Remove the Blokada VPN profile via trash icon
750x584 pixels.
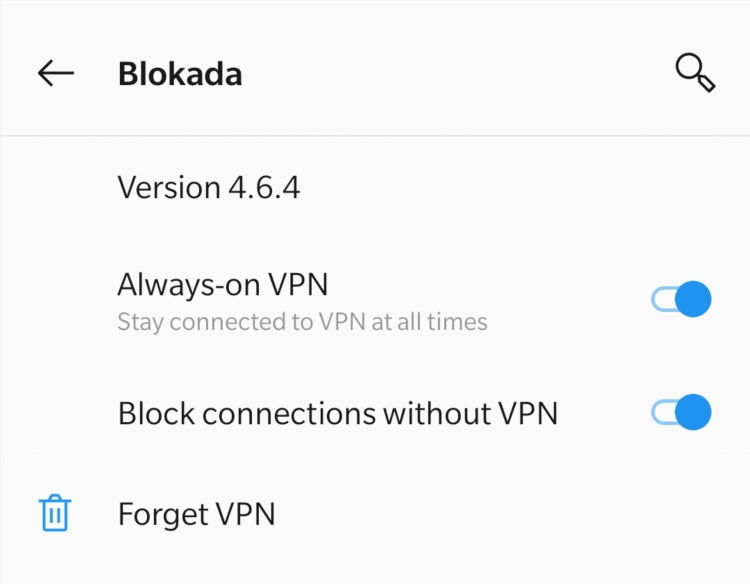tap(55, 513)
